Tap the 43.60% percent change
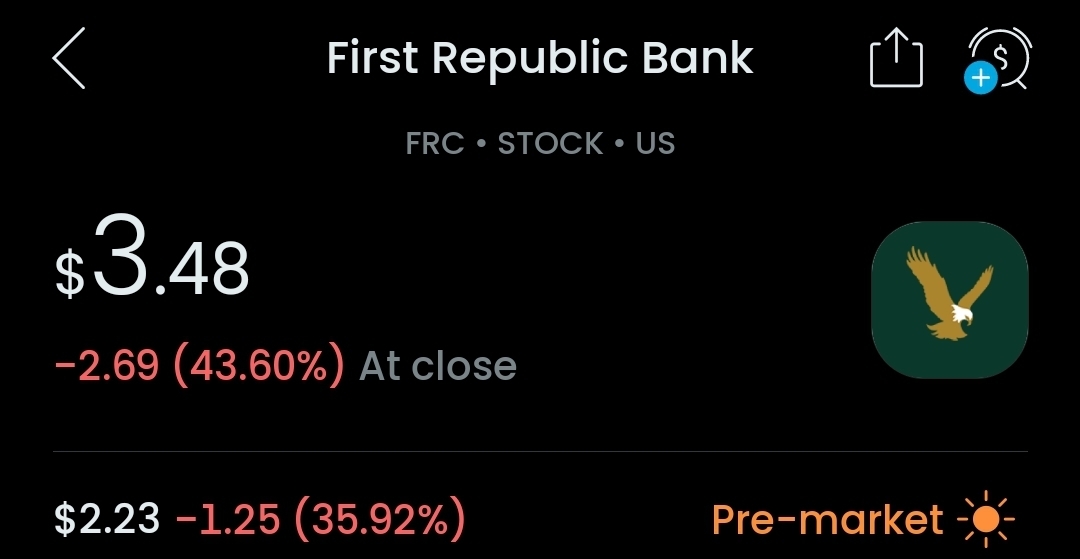The height and width of the screenshot is (559, 1080). coord(259,366)
